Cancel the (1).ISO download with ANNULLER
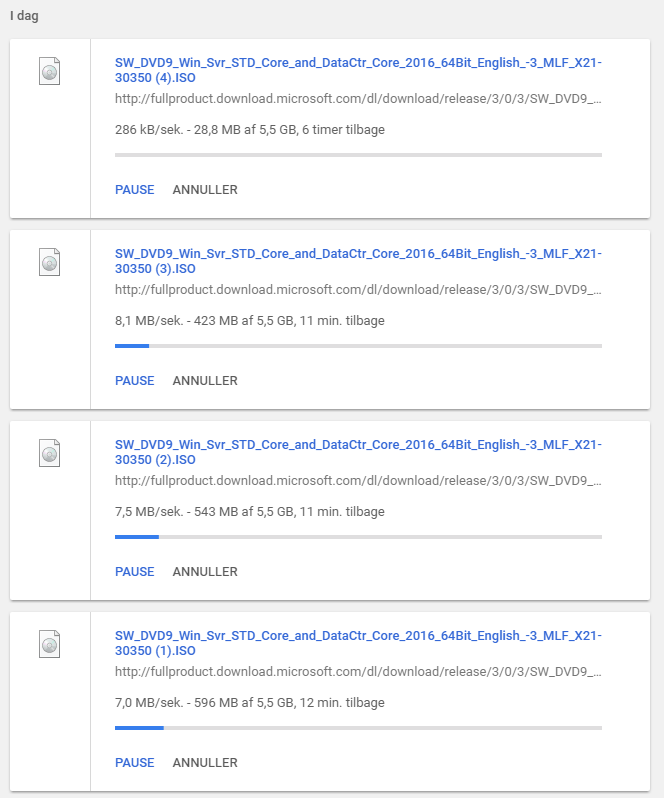 tap(205, 762)
